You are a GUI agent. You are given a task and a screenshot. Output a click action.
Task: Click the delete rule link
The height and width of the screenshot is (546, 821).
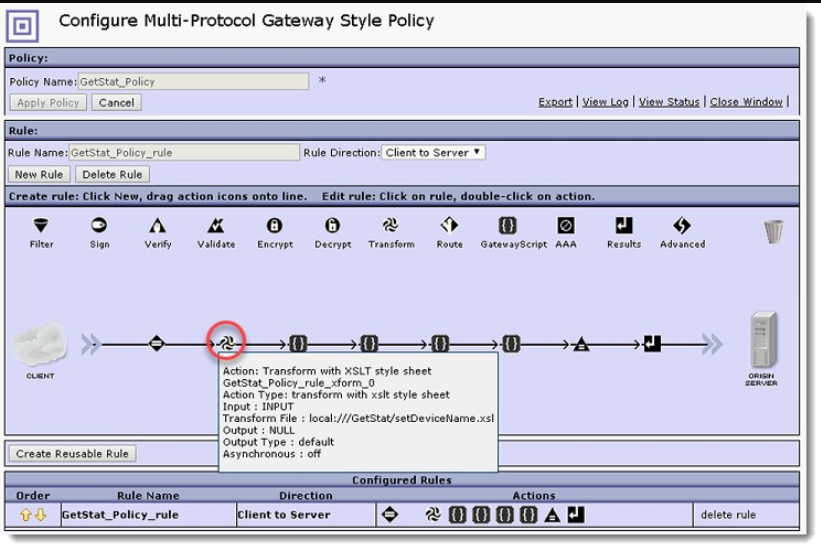pos(728,515)
